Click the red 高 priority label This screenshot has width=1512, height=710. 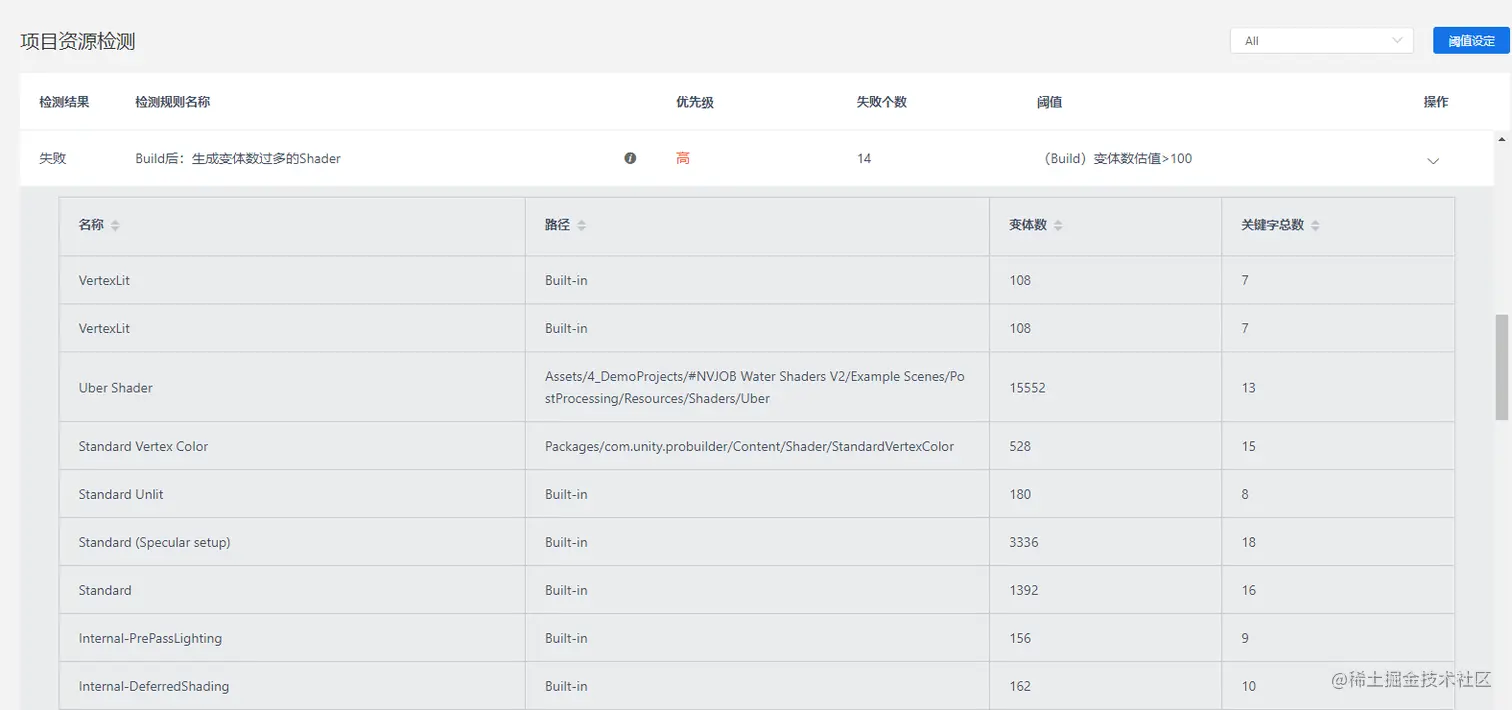click(x=682, y=158)
